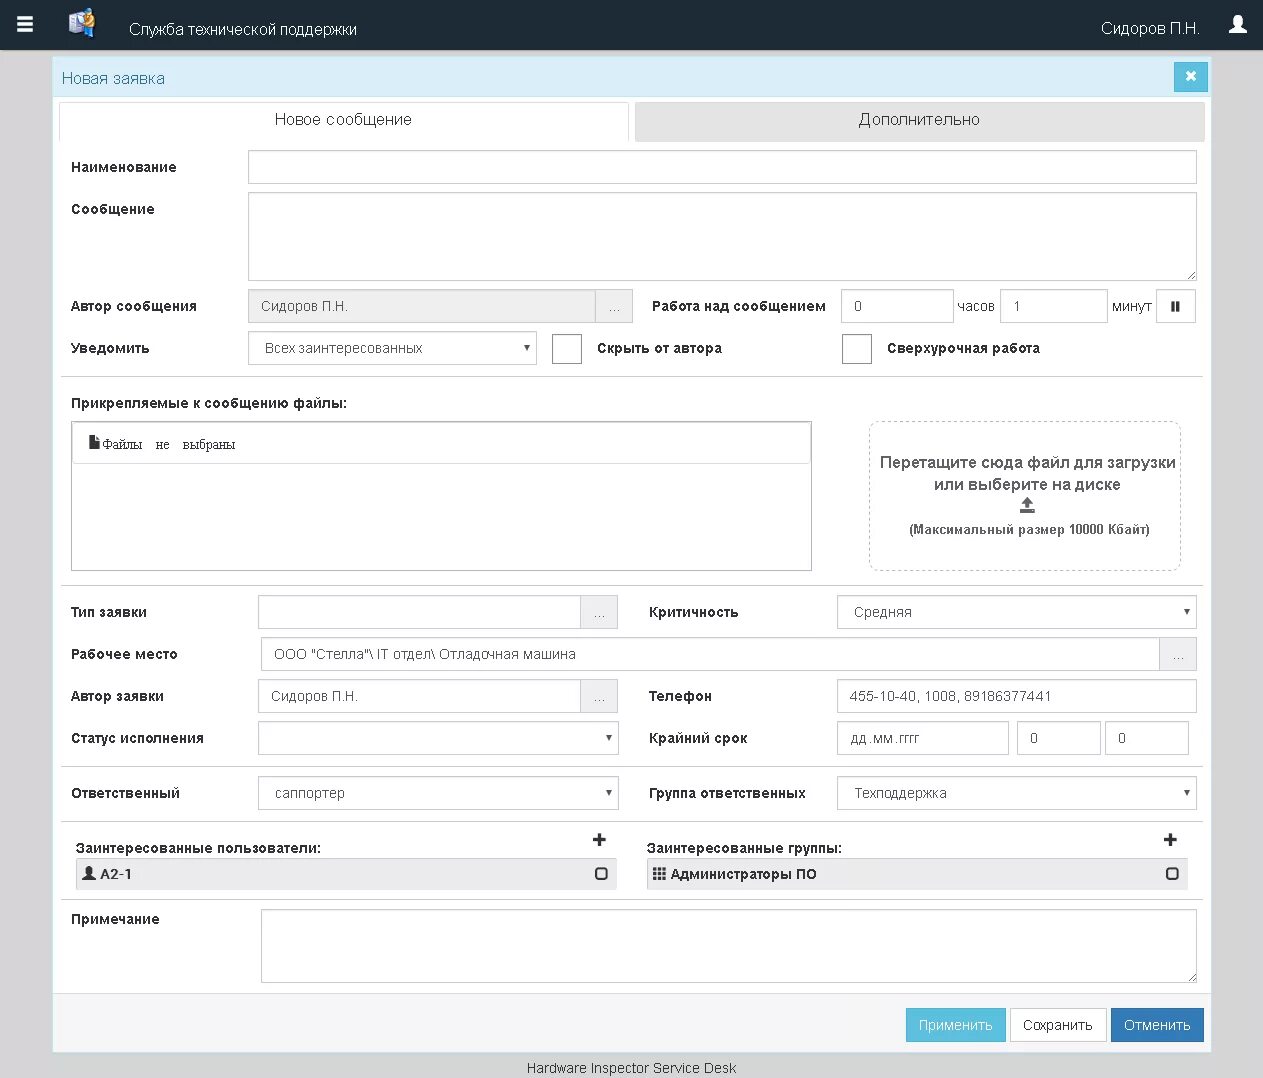Open the message author picker ellipsis button
This screenshot has height=1078, width=1263.
[614, 306]
